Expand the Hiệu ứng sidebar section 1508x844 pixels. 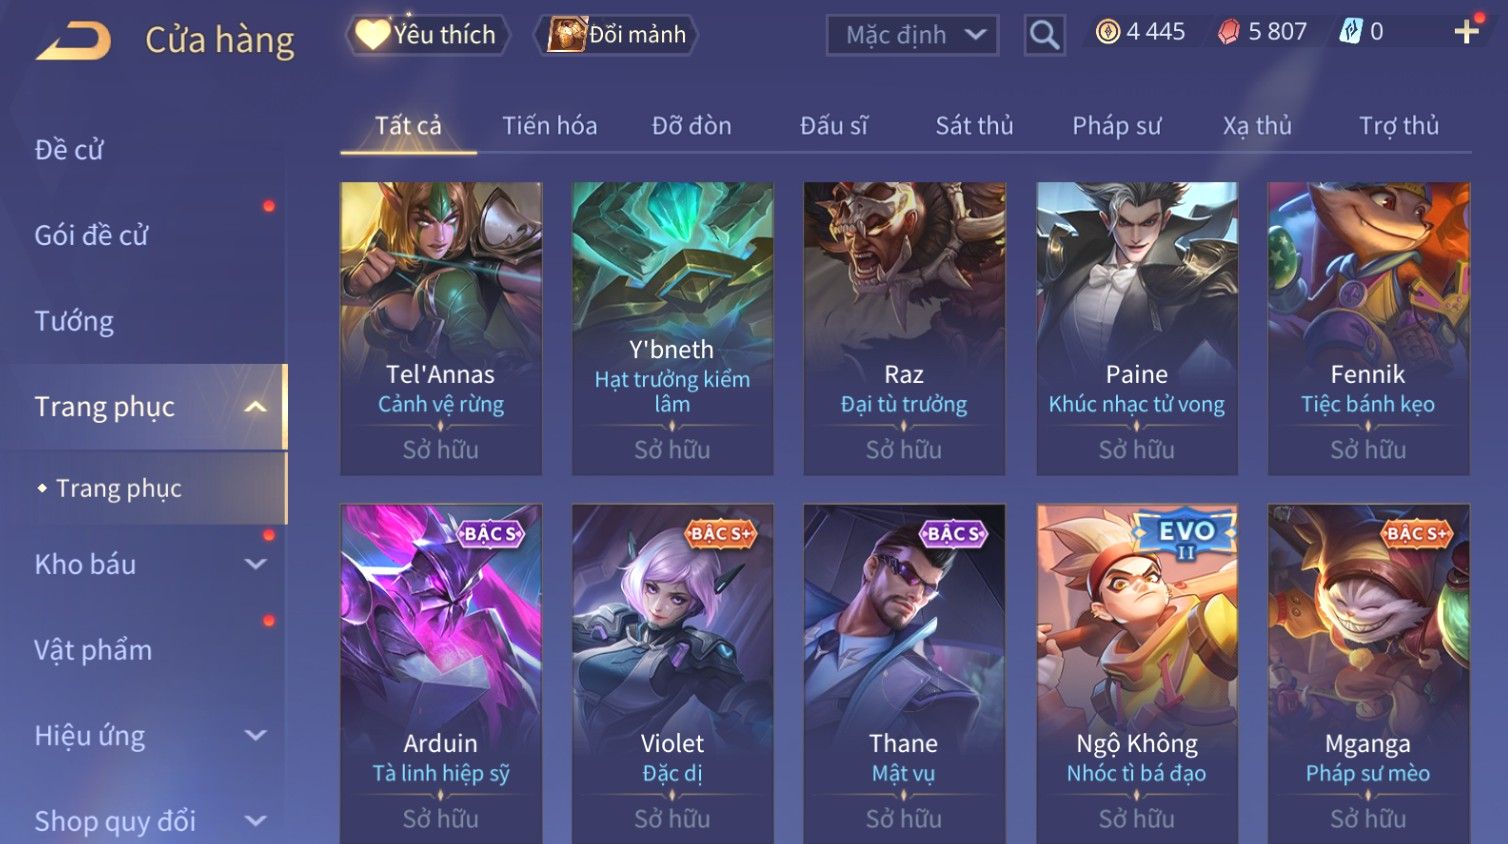click(256, 735)
